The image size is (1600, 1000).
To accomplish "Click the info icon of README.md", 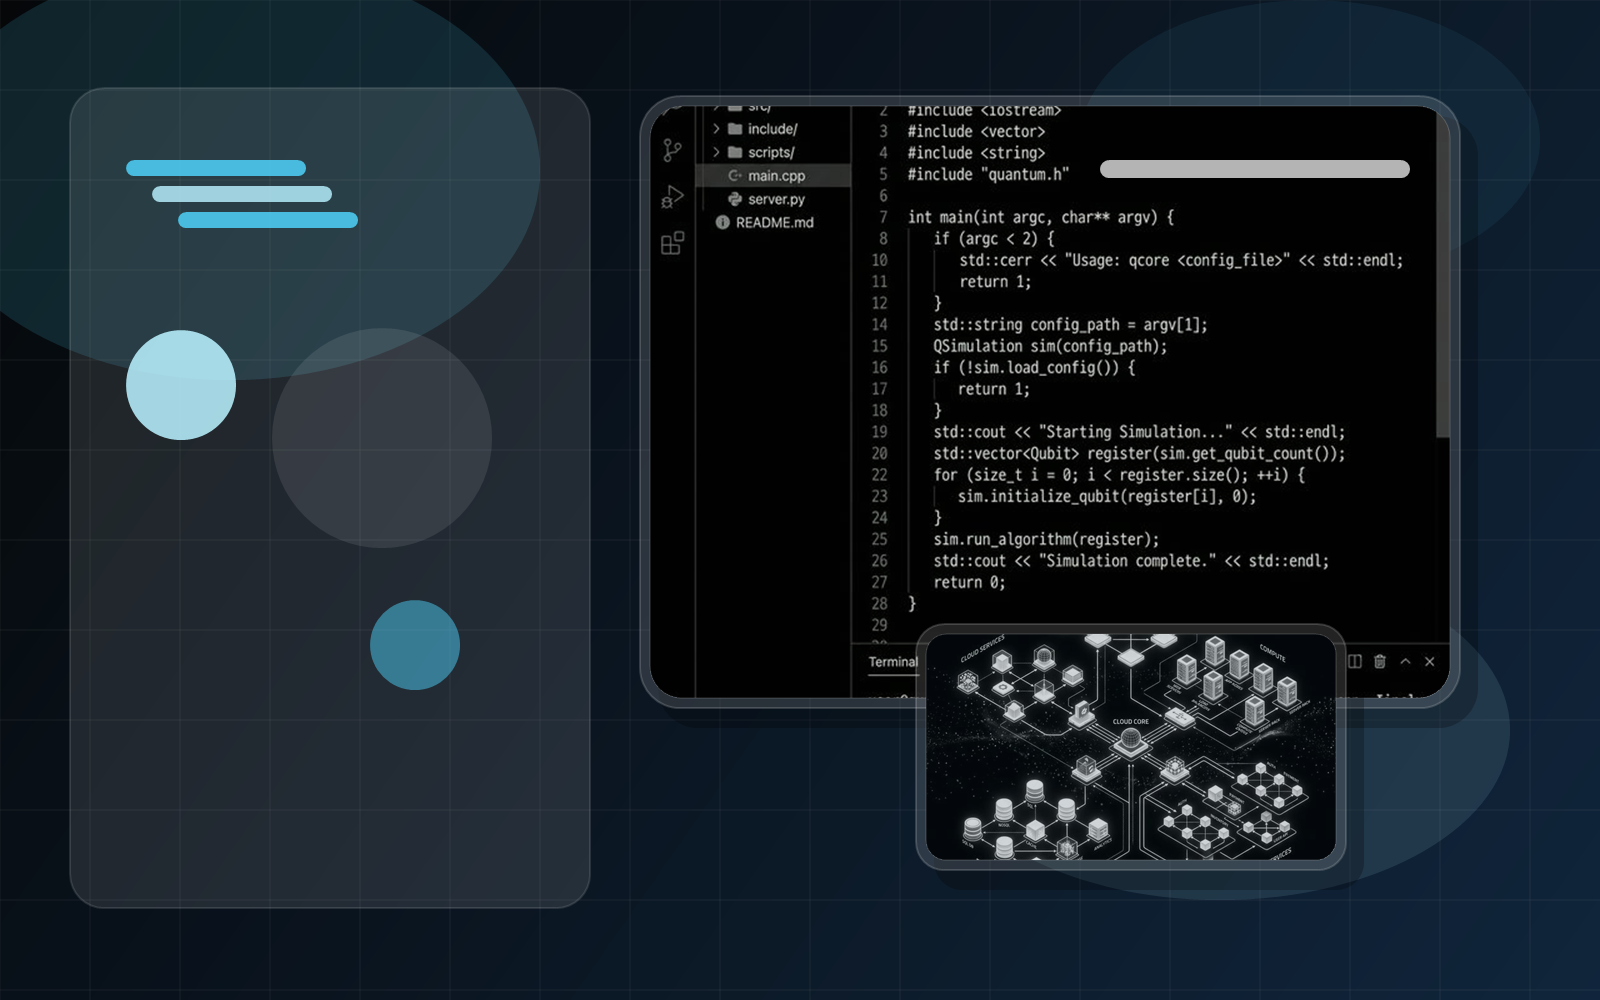I will pyautogui.click(x=722, y=222).
